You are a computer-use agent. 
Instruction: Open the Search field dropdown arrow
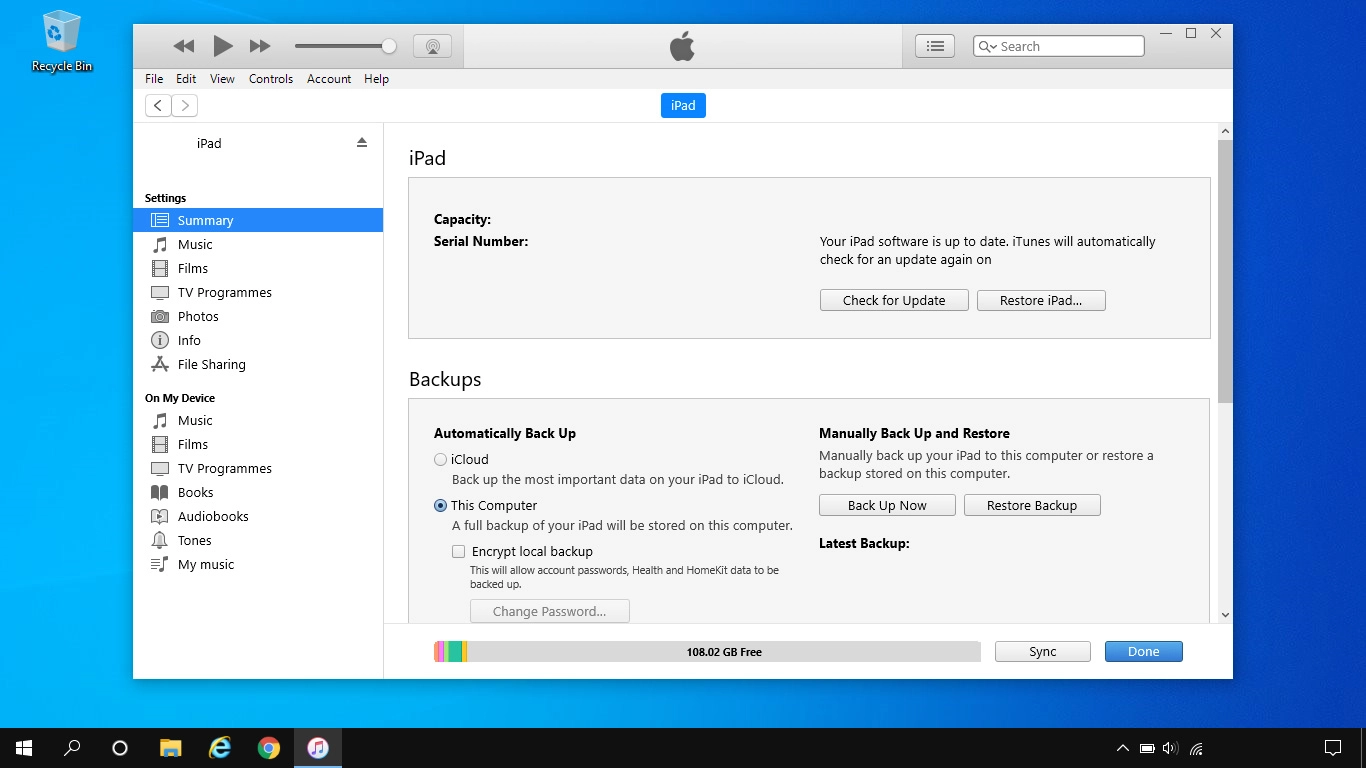pos(992,46)
